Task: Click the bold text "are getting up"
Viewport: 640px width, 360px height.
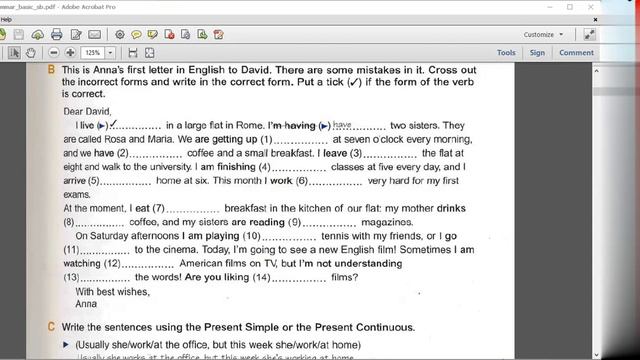Action: tap(226, 140)
